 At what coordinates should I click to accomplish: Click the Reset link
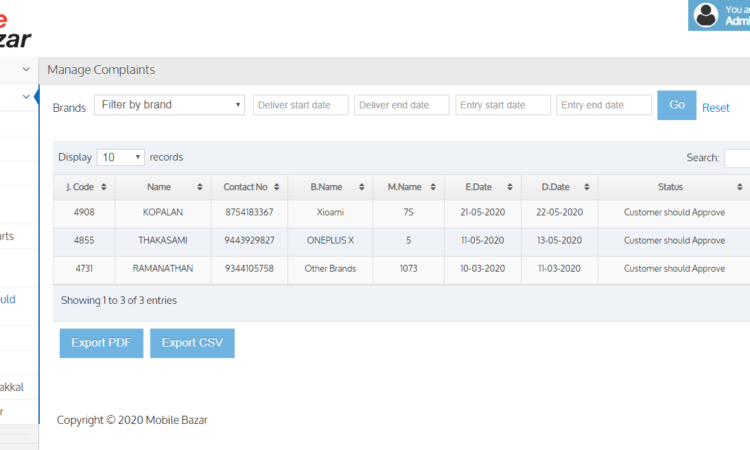[715, 108]
